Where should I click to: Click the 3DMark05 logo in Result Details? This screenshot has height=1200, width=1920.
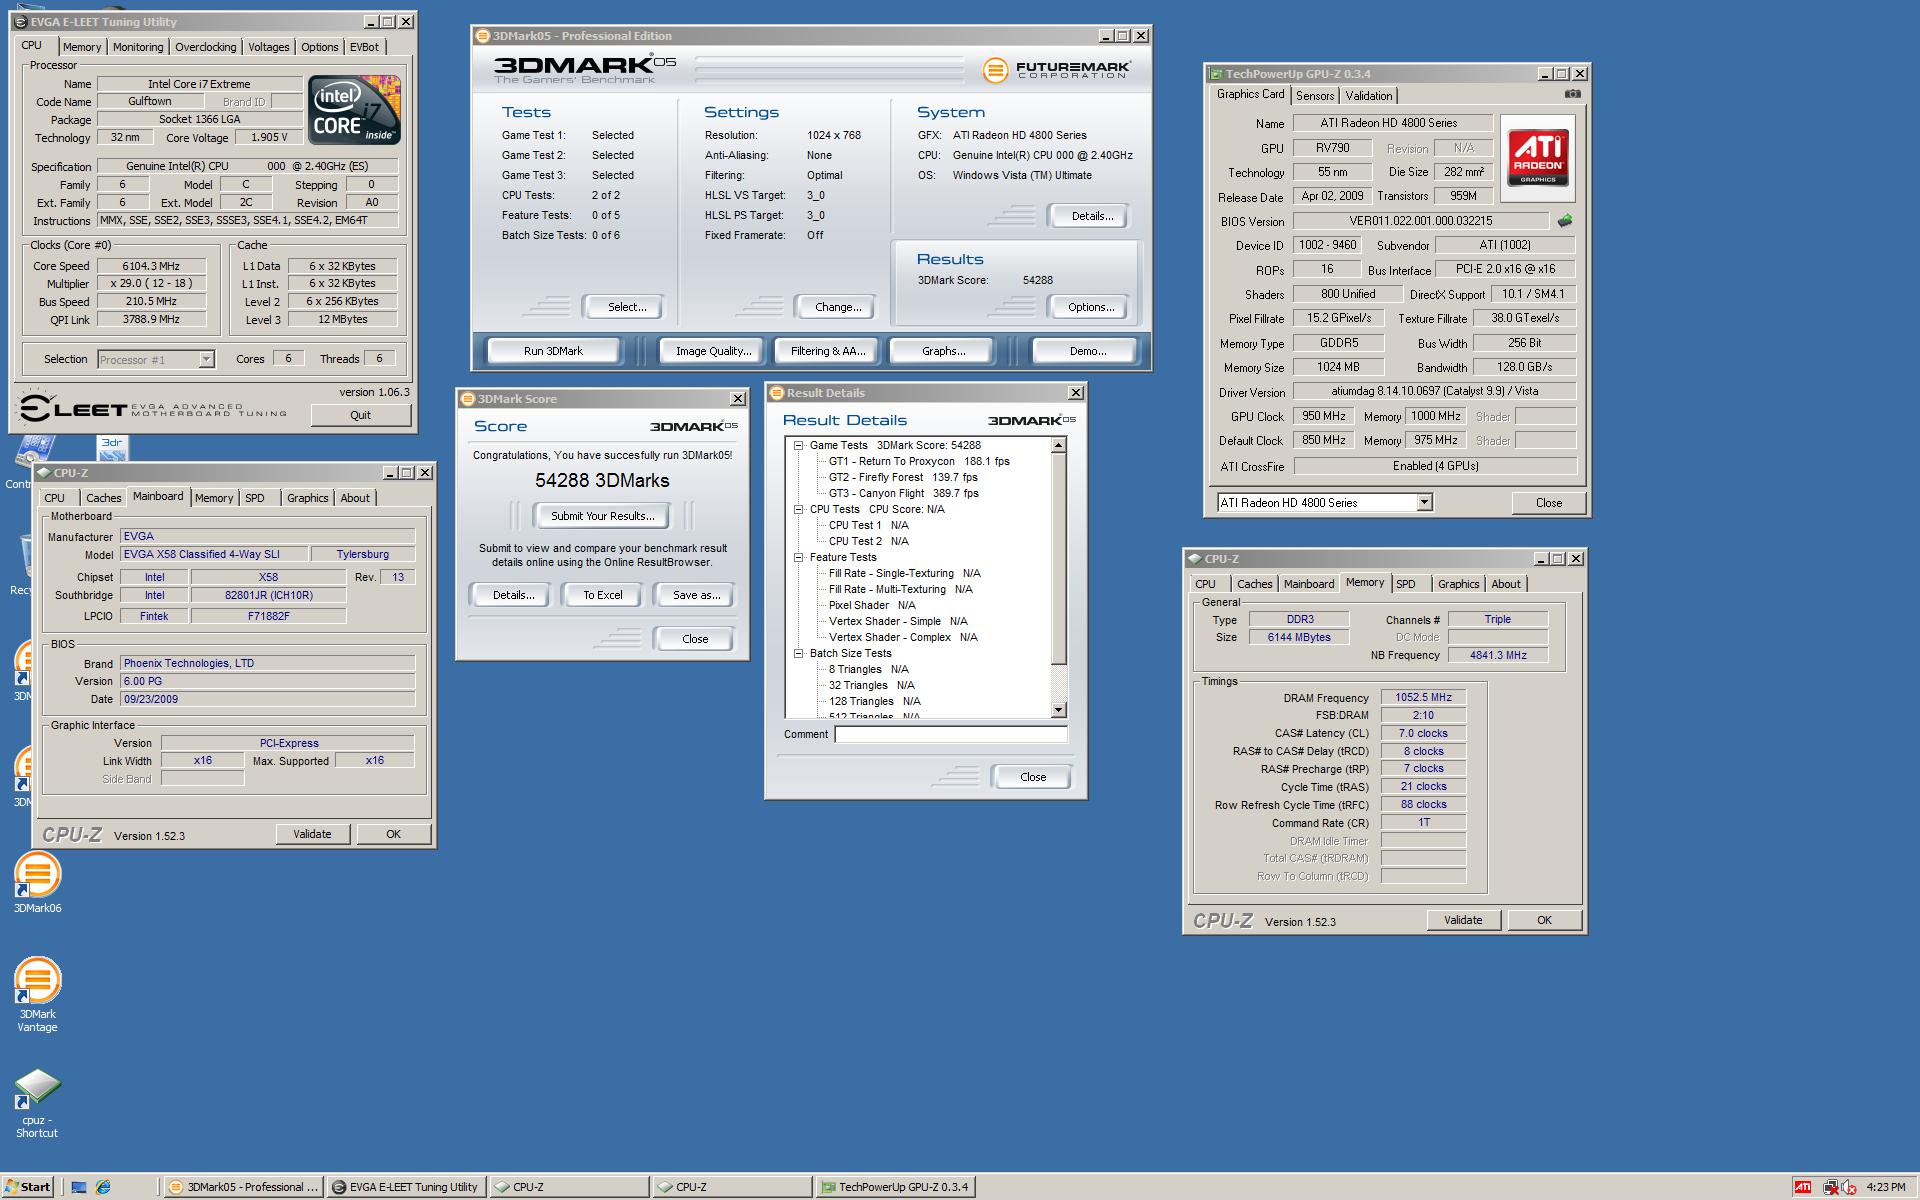(x=1031, y=420)
